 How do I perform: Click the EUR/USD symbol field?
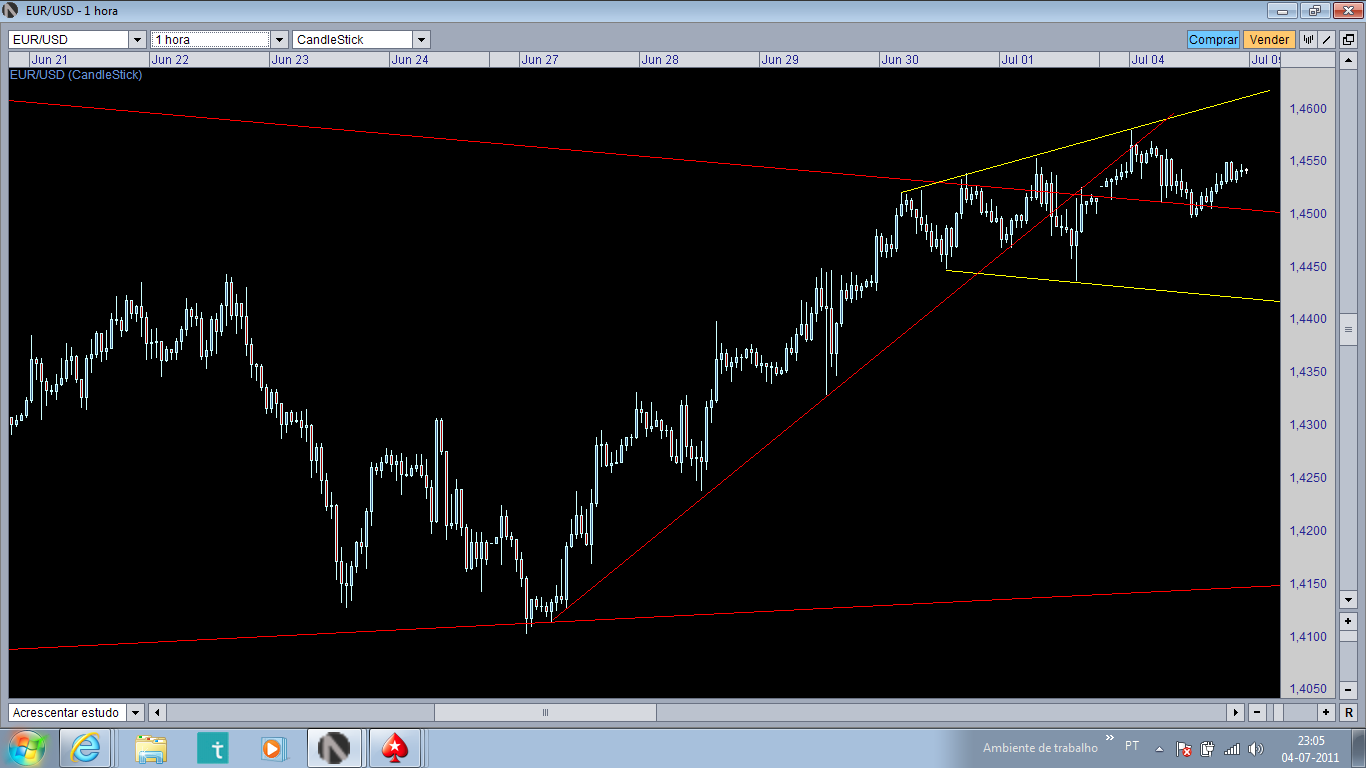(x=69, y=39)
